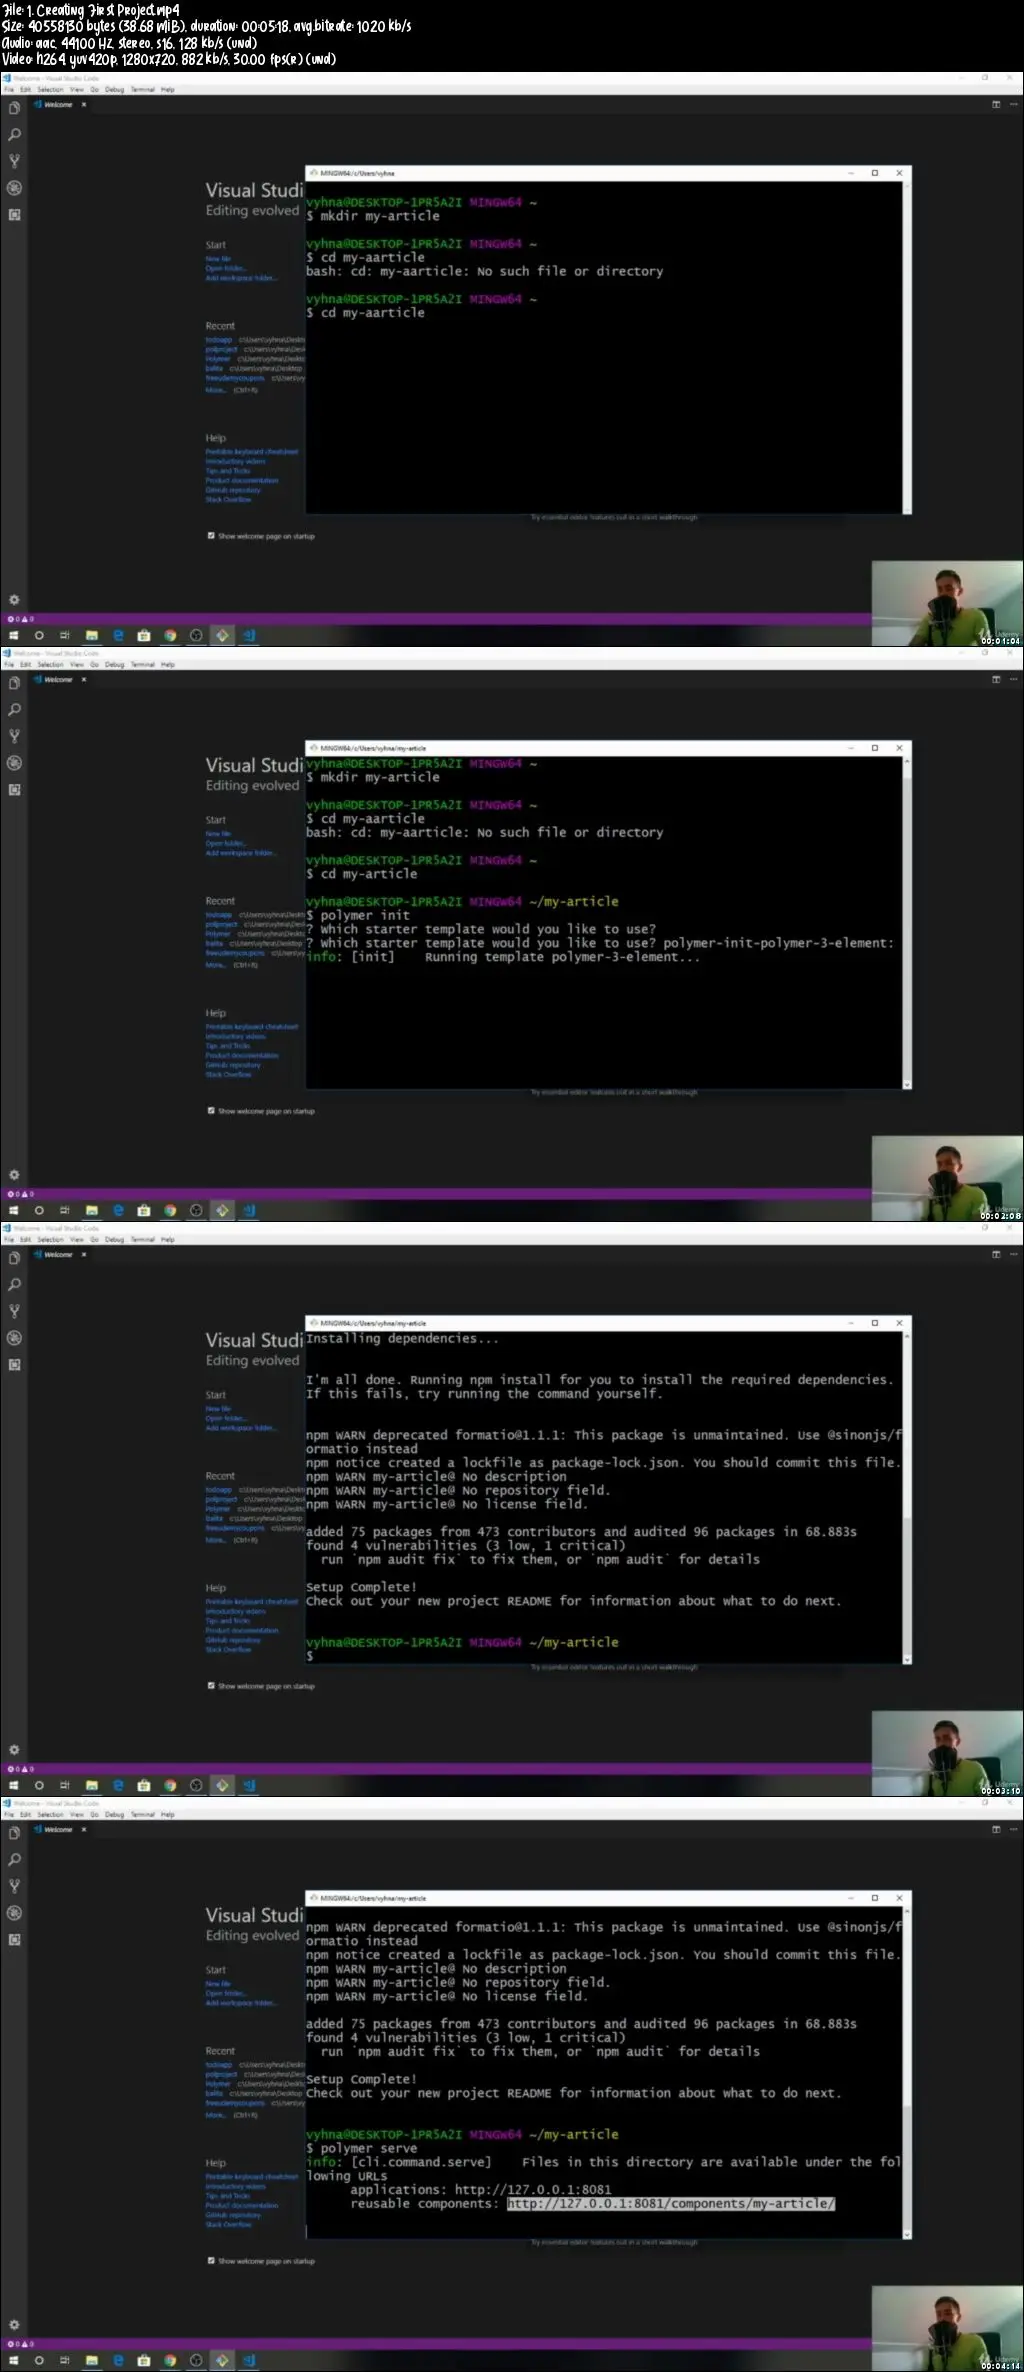Close the Welcome tab in the 00:01:04 frame
Viewport: 1024px width, 2372px height.
pos(84,104)
